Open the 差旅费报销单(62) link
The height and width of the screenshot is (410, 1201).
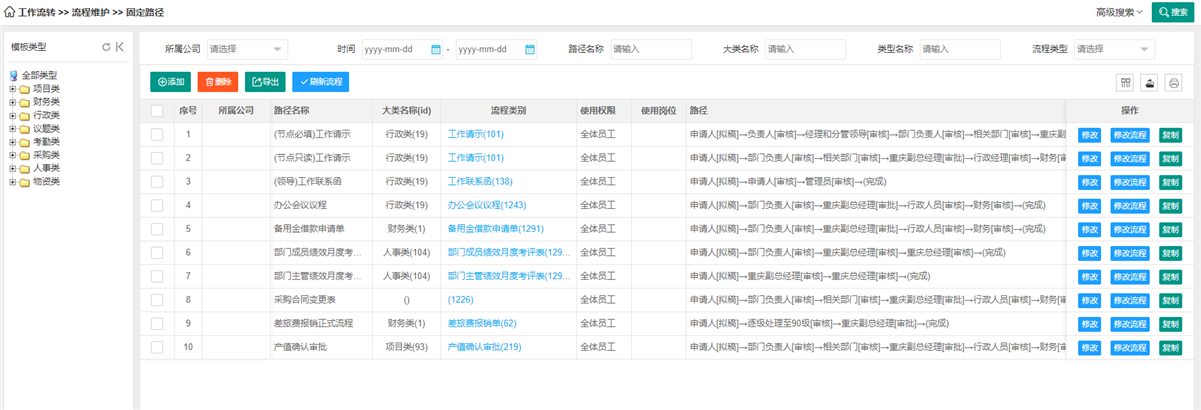[x=481, y=323]
